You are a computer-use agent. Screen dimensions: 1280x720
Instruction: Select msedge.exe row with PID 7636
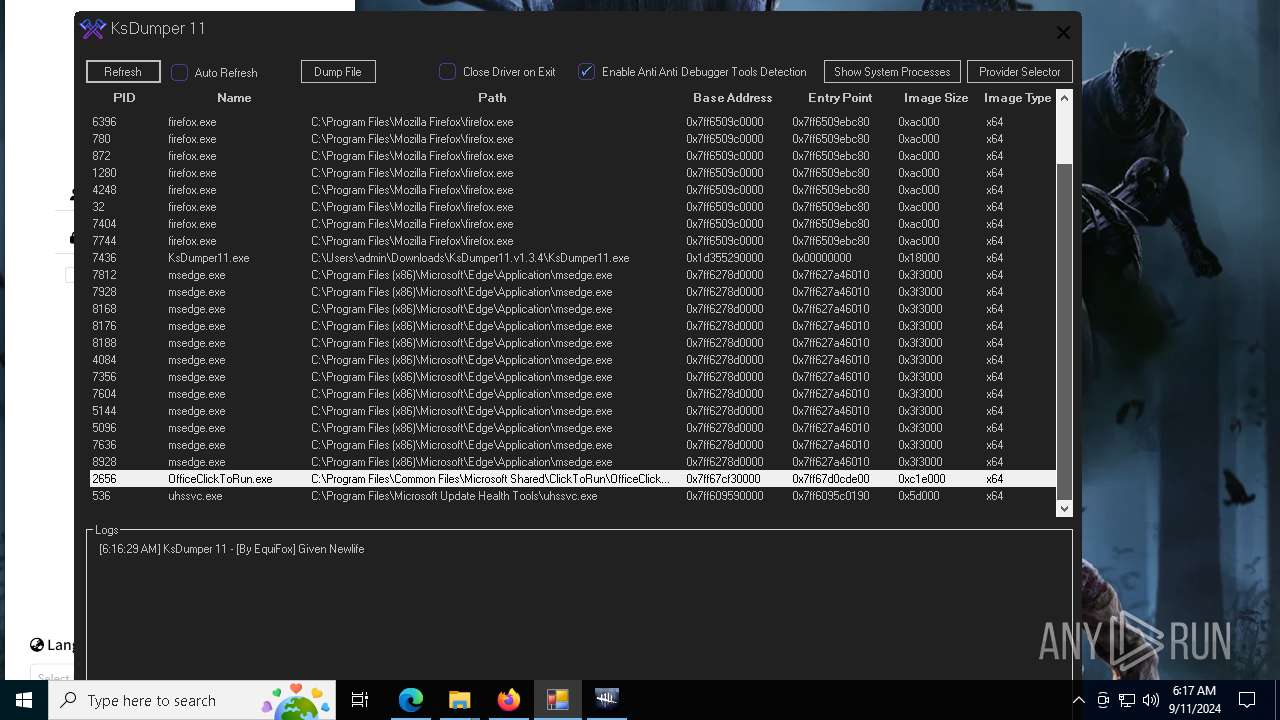573,445
